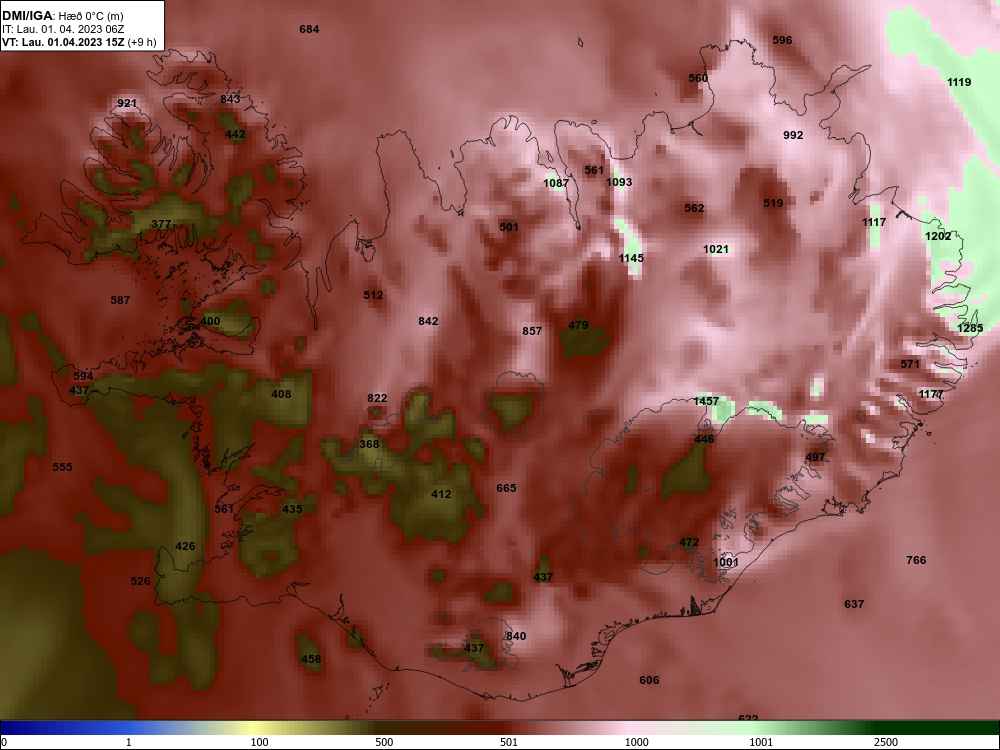Click the map value 560
Image resolution: width=1000 pixels, height=750 pixels.
698,78
